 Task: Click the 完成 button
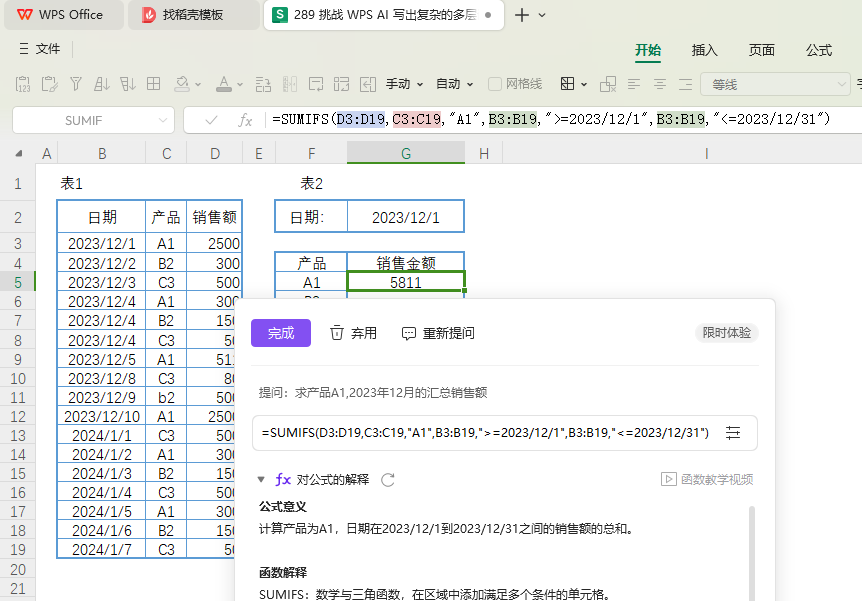coord(281,333)
